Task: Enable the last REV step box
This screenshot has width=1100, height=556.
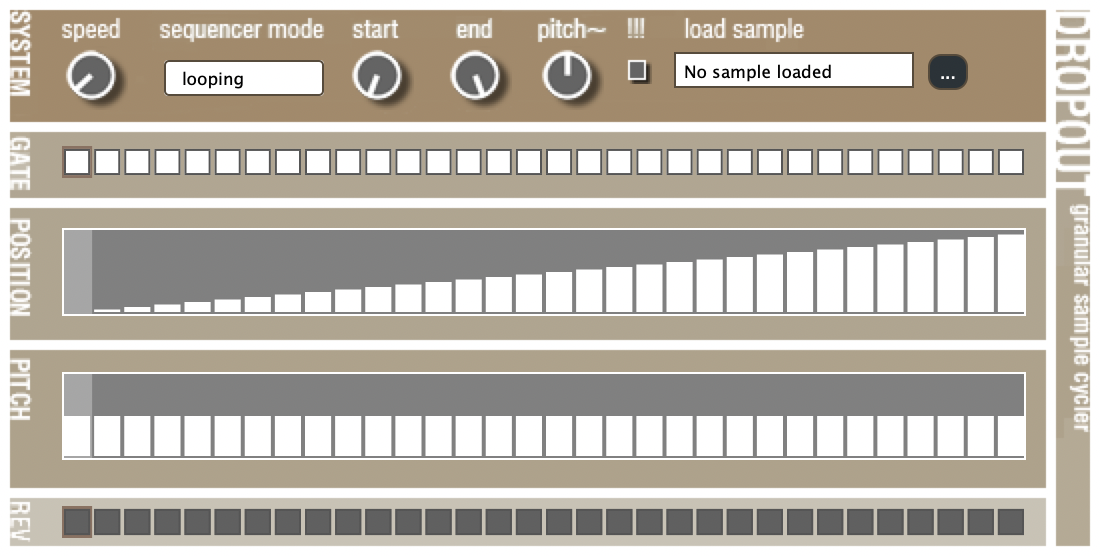Action: [1011, 521]
